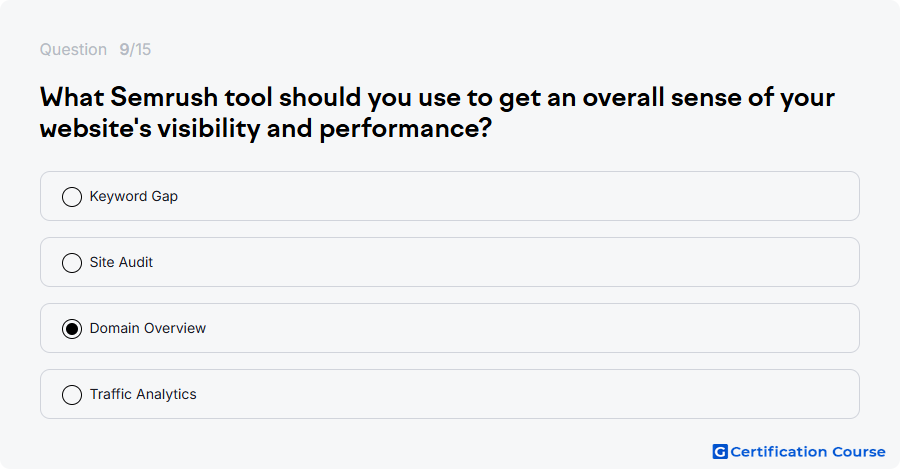Screen dimensions: 900x469
Task: Click the blue G logo icon
Action: click(x=720, y=452)
